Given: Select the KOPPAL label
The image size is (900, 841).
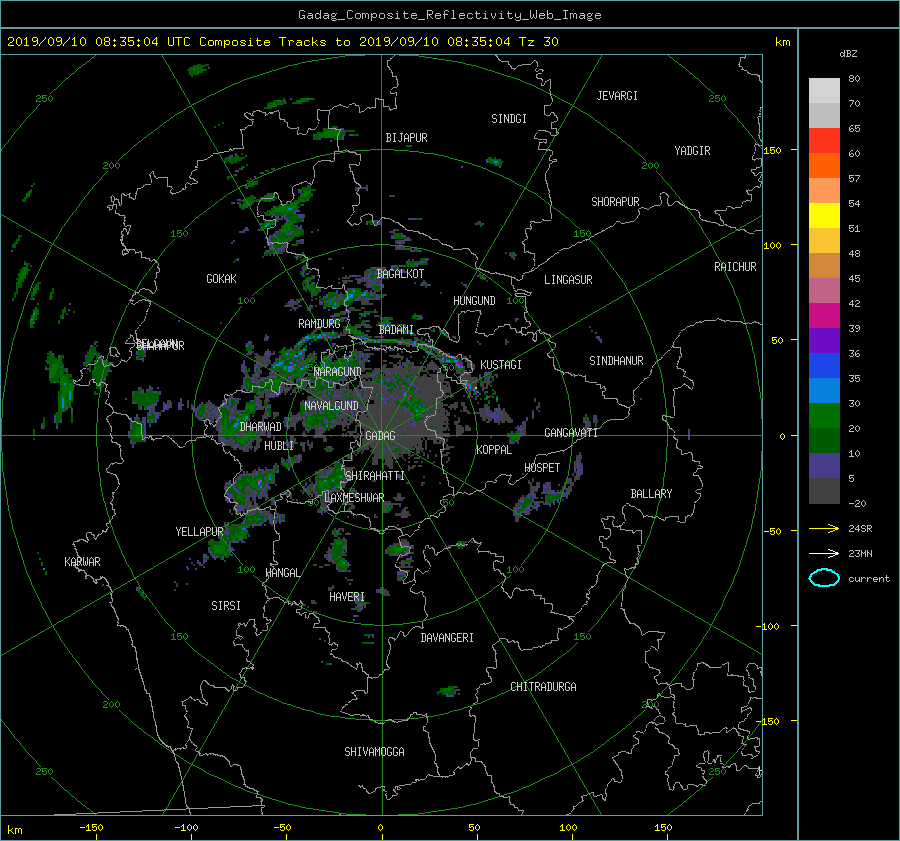Looking at the screenshot, I should click(494, 449).
